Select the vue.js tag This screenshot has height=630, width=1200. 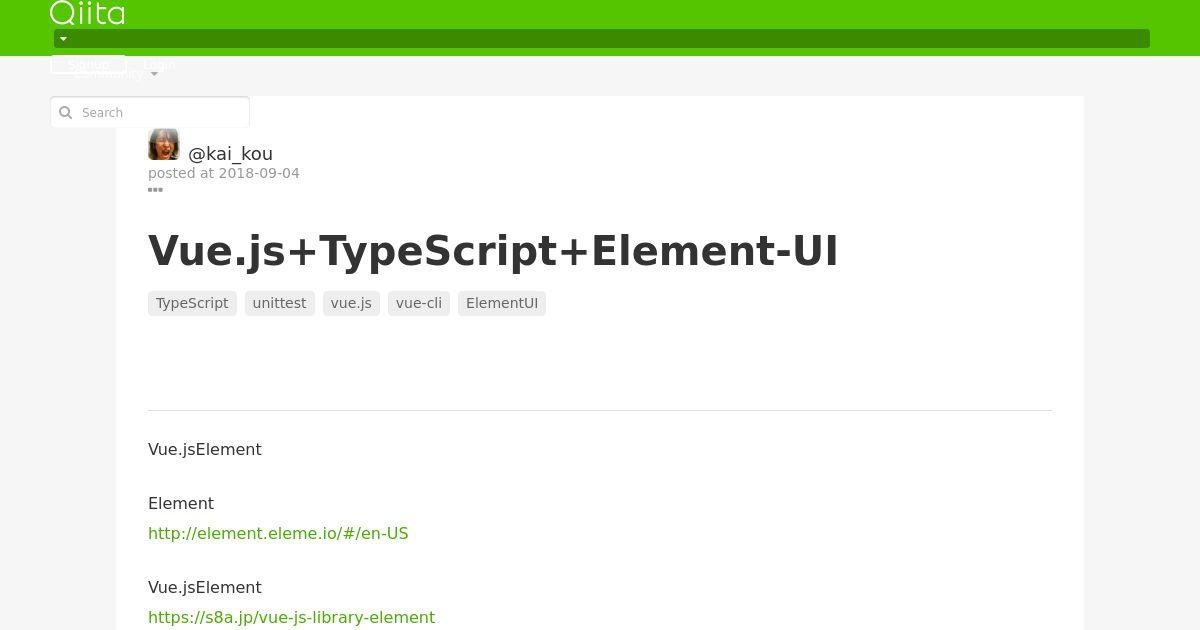[x=351, y=303]
